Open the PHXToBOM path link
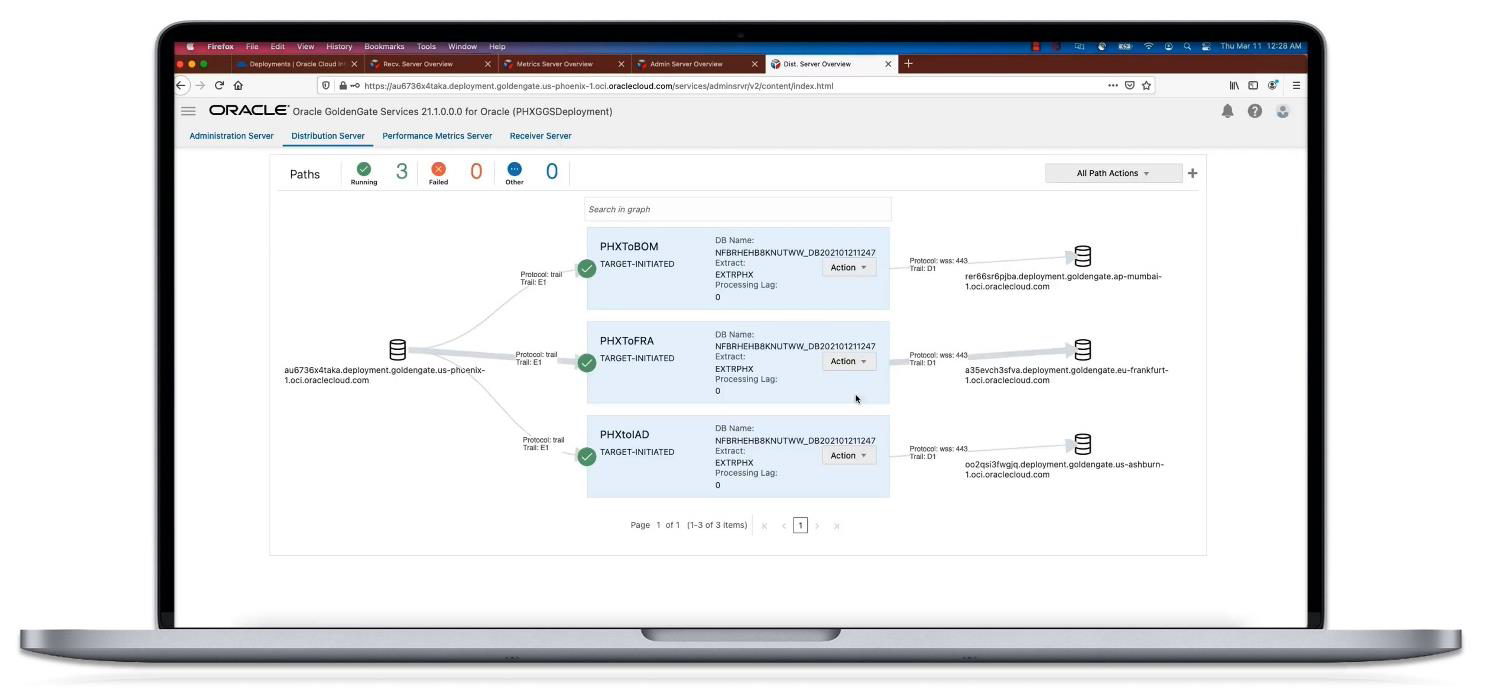Screen dimensions: 1486x699 click(629, 247)
